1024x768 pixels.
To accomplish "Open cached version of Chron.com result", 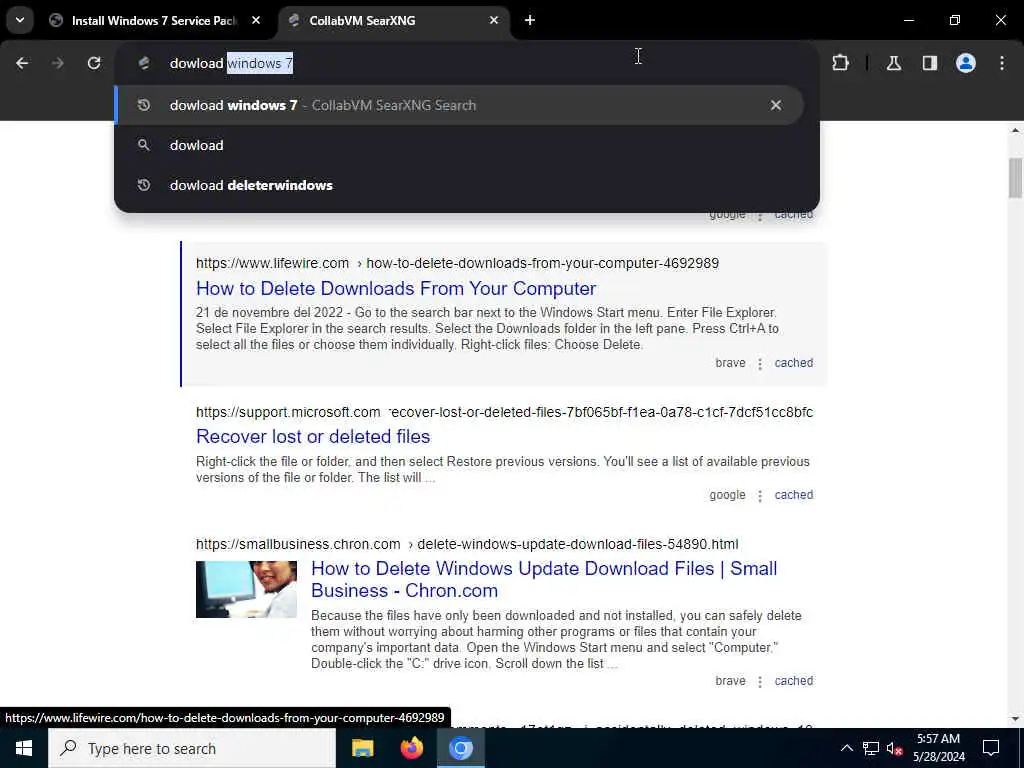I will (x=793, y=681).
